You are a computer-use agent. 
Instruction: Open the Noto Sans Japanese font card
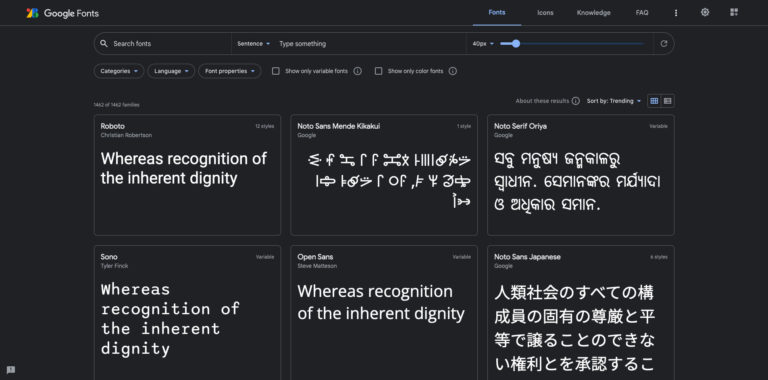pos(580,312)
